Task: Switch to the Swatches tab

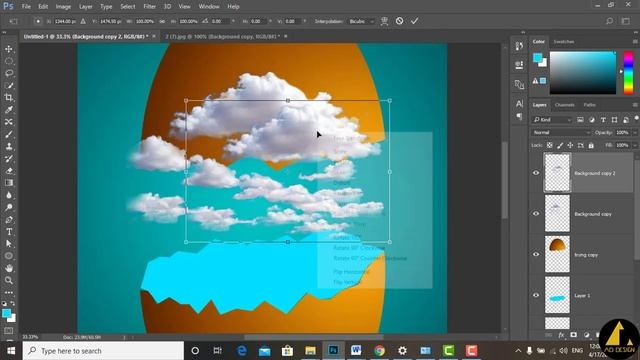Action: (564, 42)
